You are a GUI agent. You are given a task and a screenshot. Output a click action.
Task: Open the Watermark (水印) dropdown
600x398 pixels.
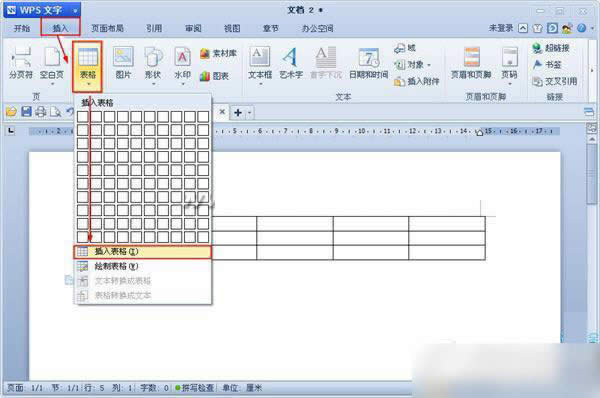click(x=183, y=83)
